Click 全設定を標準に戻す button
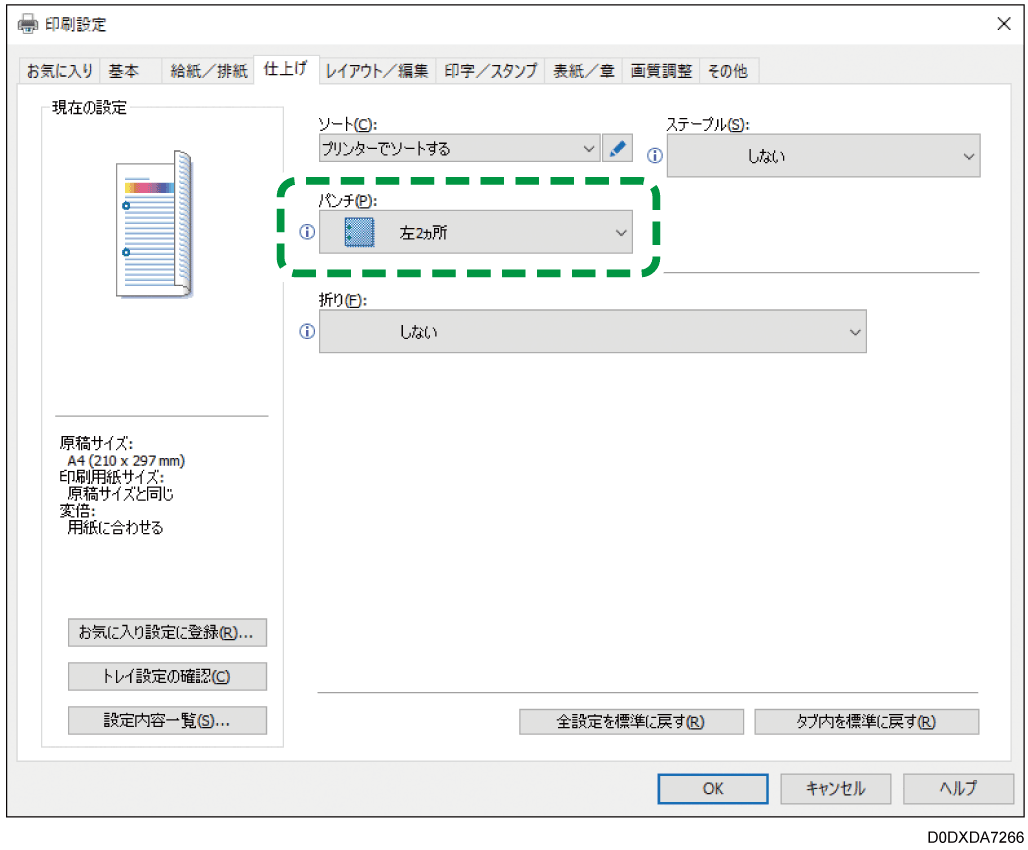The image size is (1028, 850). click(x=631, y=721)
